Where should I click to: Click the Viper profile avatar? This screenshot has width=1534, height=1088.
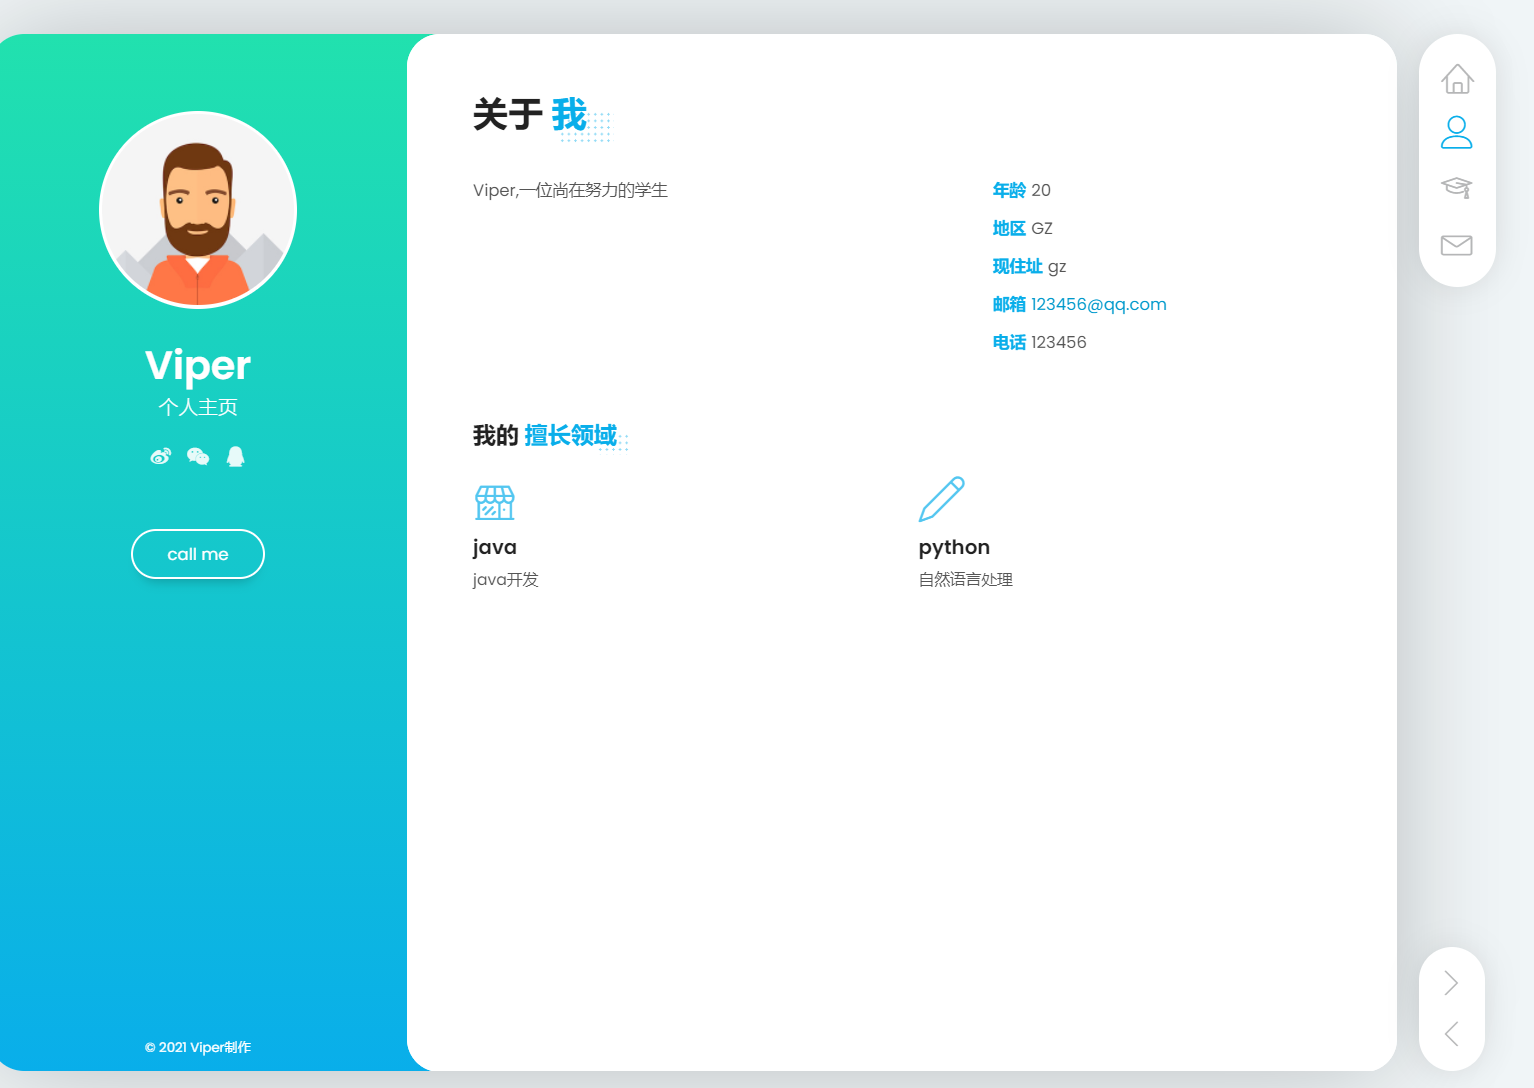[x=198, y=210]
